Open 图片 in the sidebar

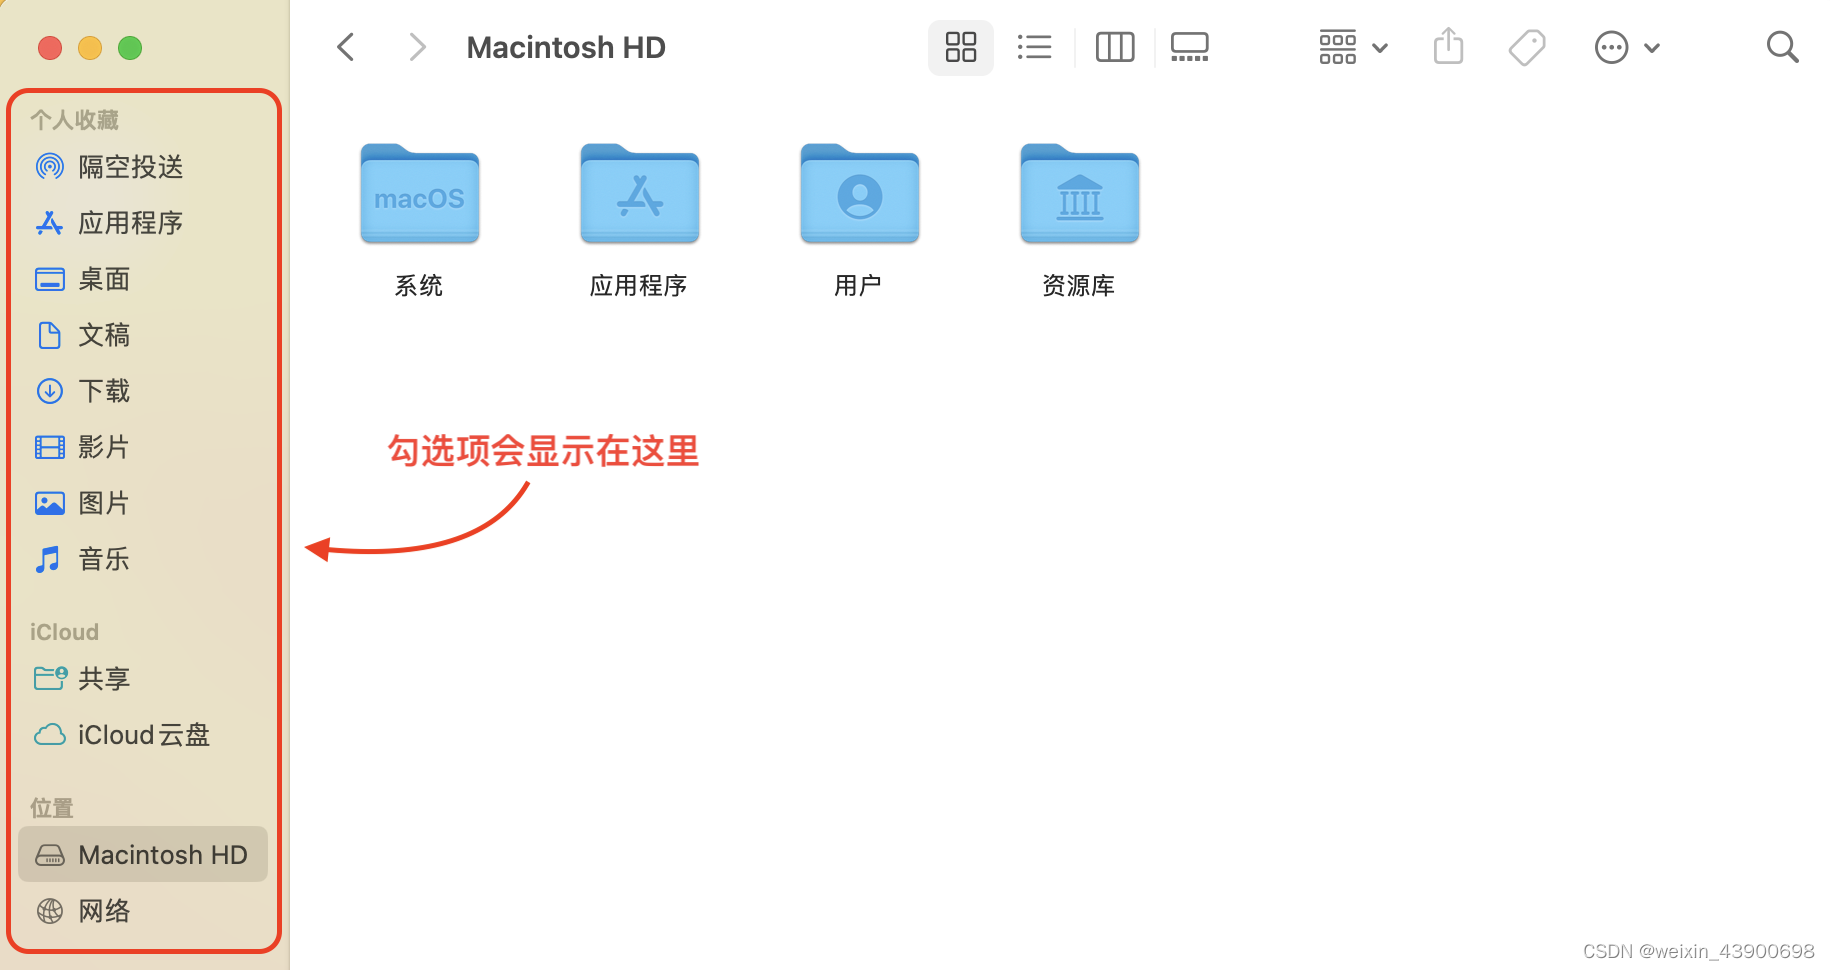click(x=143, y=503)
